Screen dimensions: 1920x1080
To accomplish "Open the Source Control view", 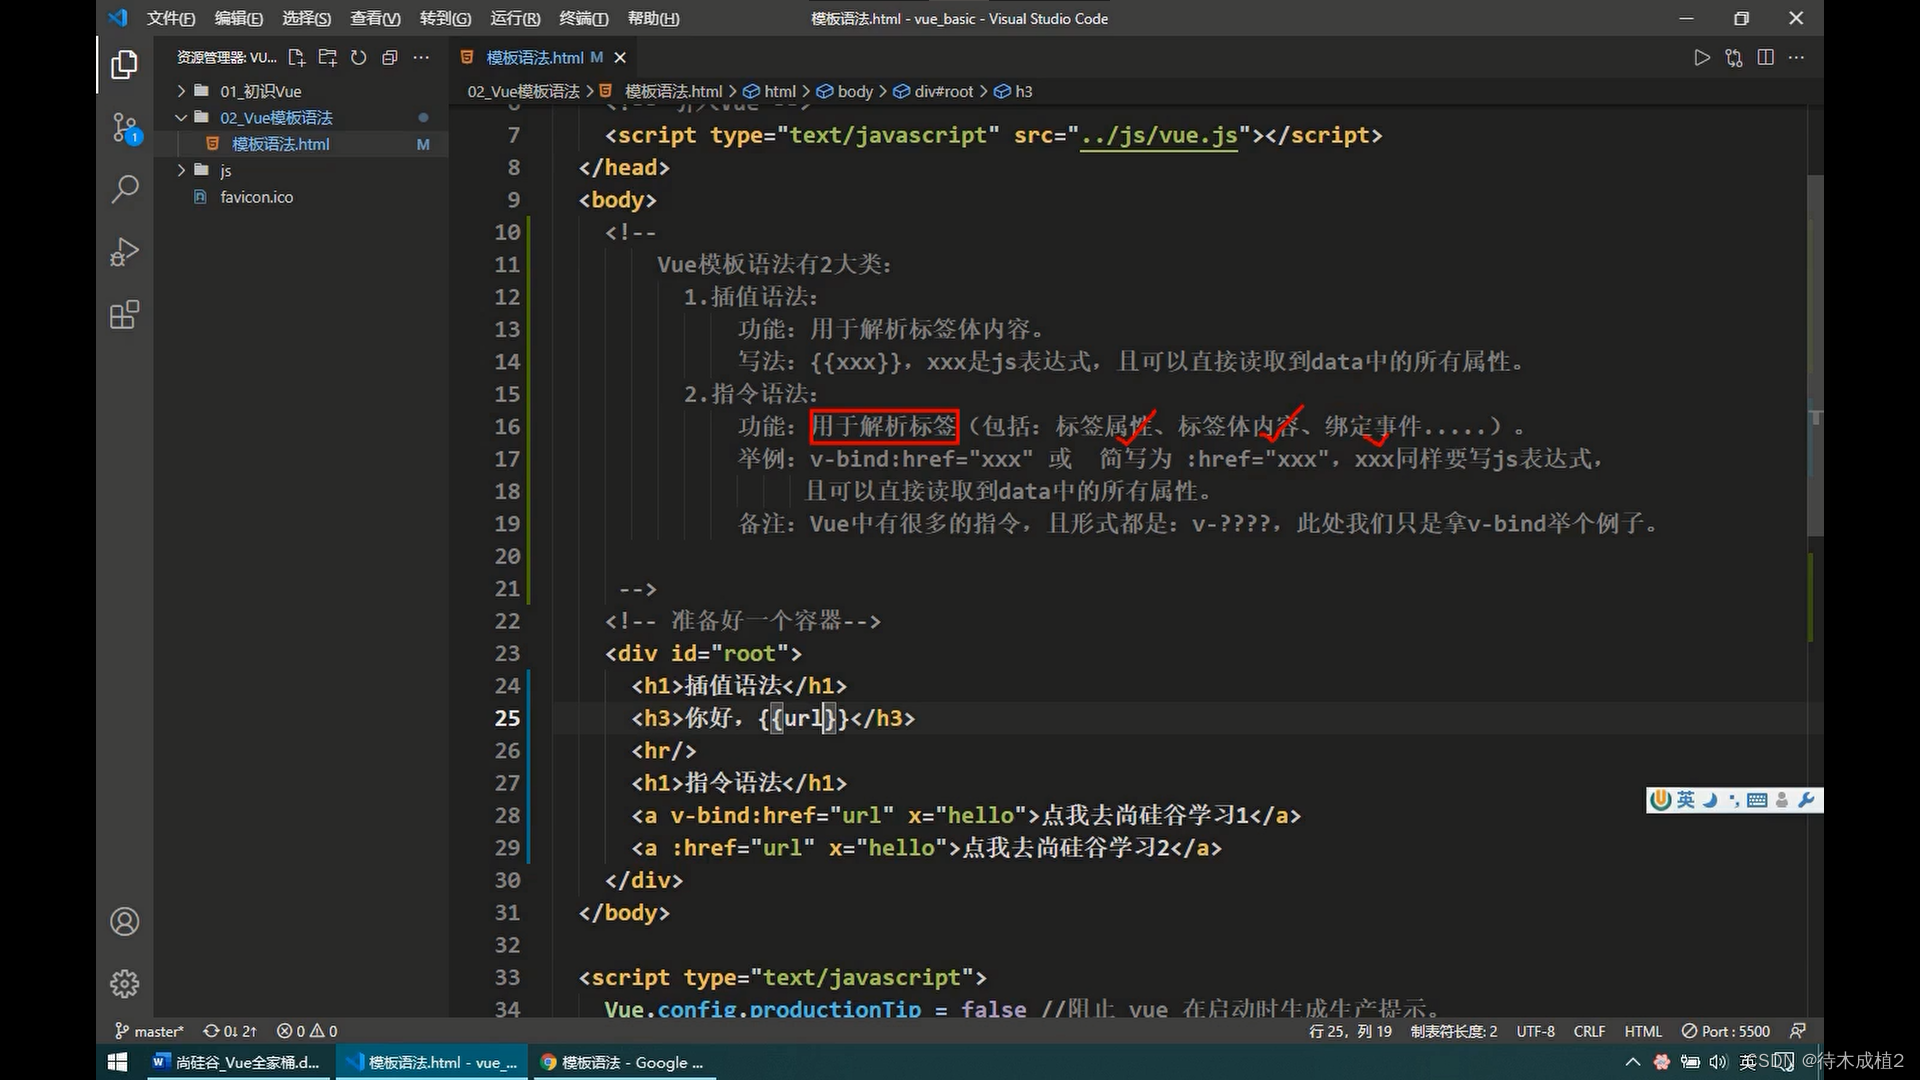I will click(x=124, y=127).
